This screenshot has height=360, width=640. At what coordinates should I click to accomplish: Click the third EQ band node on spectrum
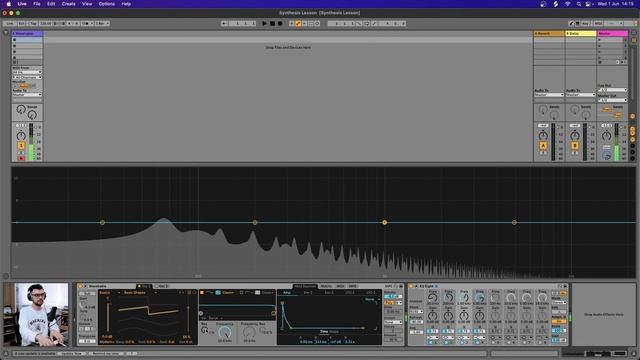384,222
